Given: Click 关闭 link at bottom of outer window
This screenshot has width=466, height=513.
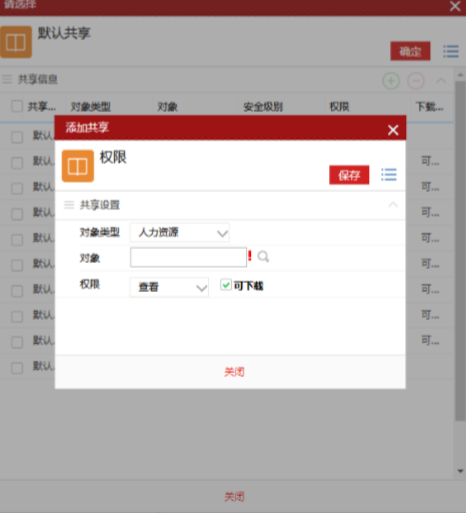Looking at the screenshot, I should coord(234,497).
